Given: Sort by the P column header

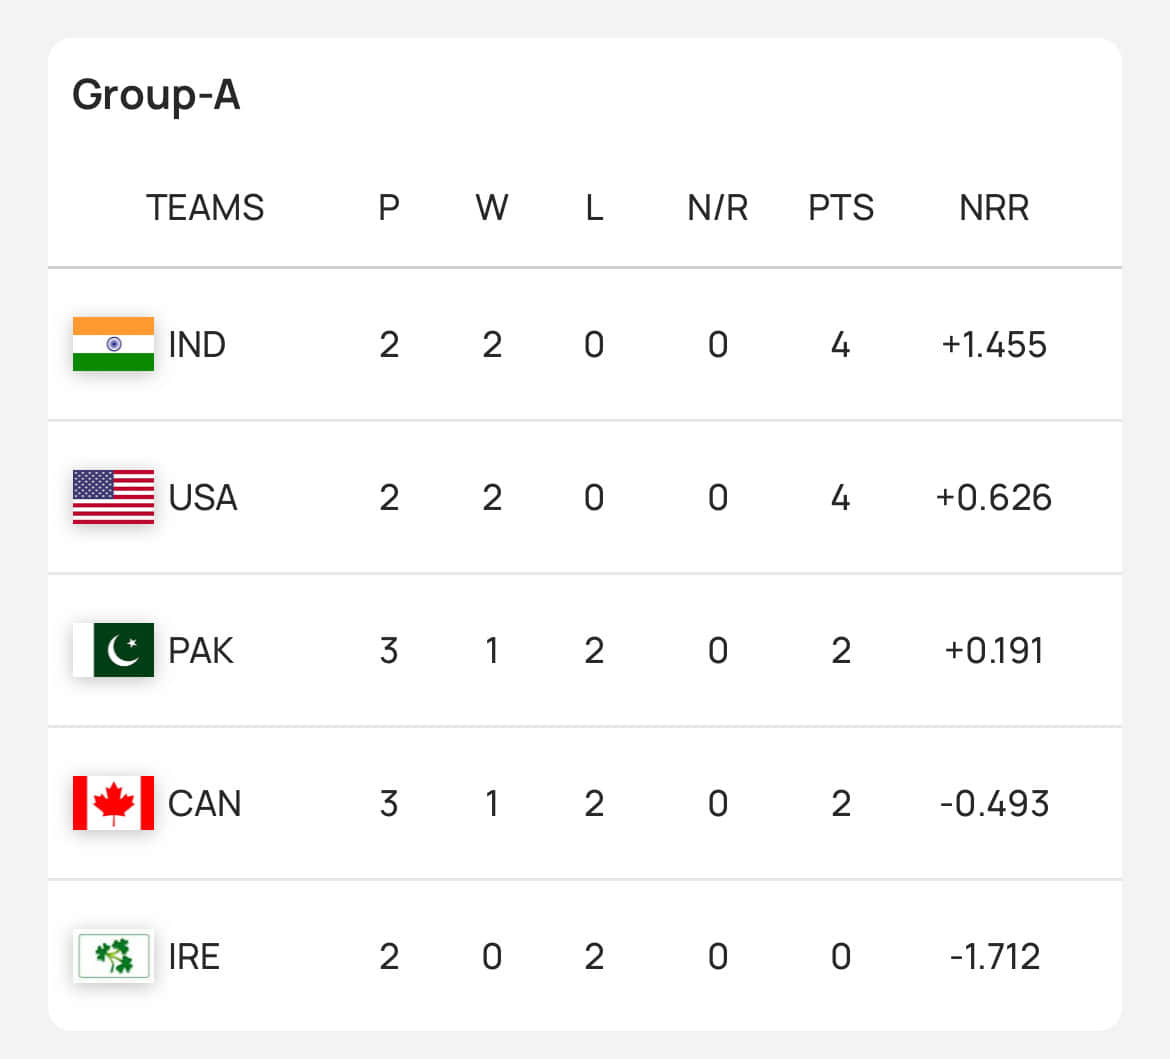Looking at the screenshot, I should 389,208.
